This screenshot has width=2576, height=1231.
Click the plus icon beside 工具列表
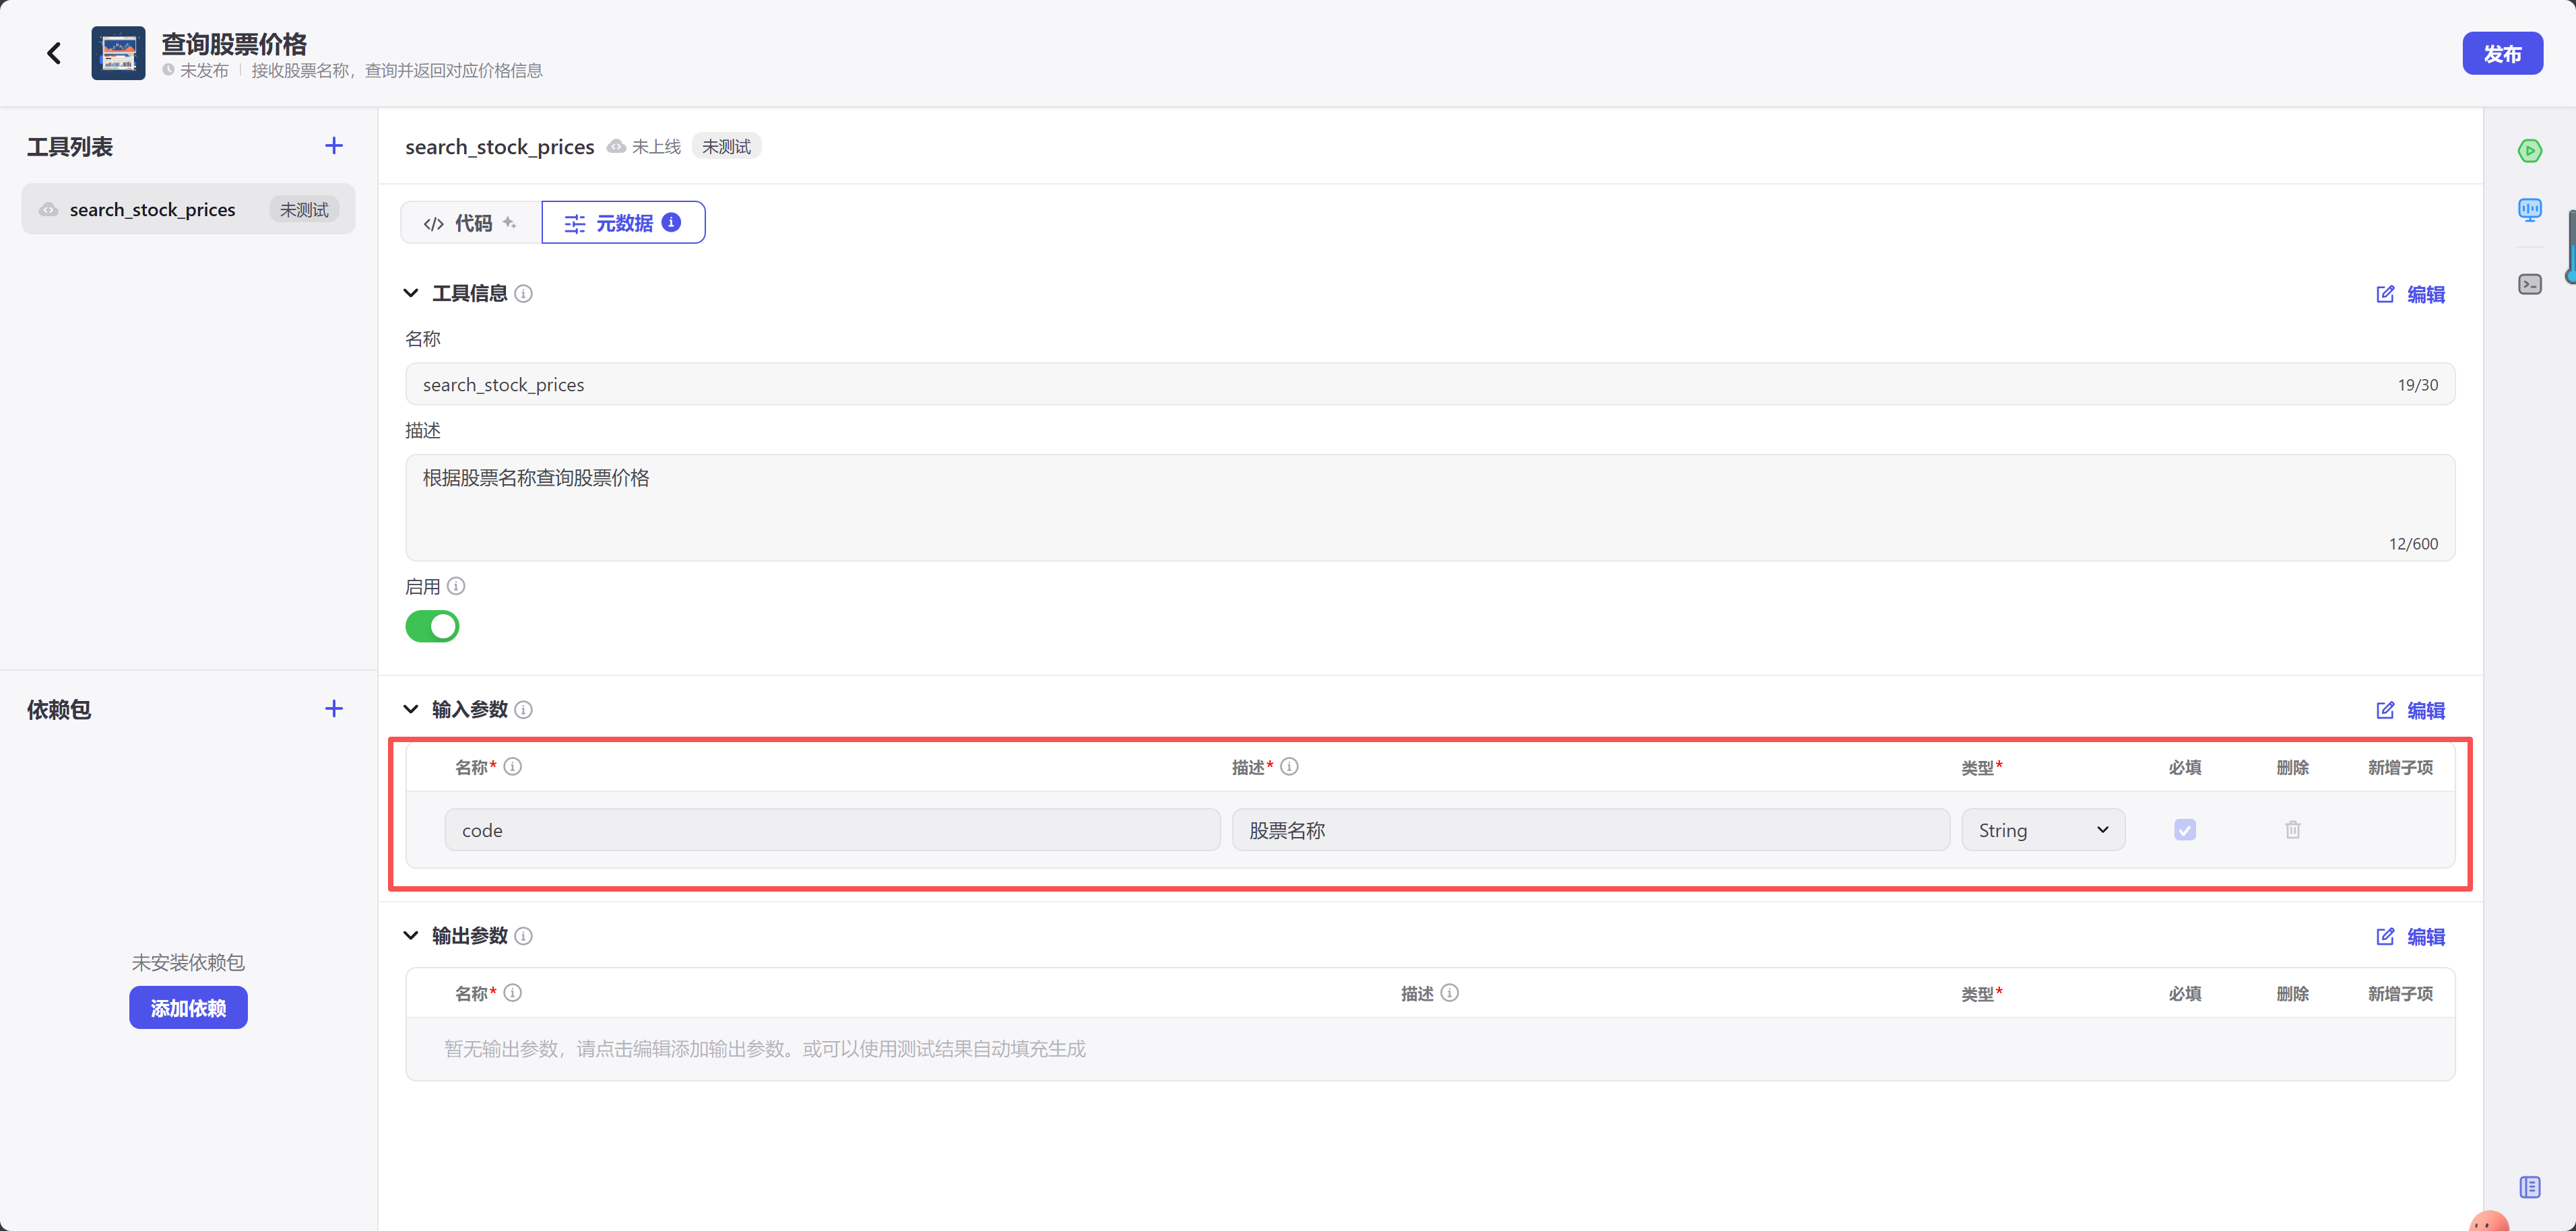point(334,146)
